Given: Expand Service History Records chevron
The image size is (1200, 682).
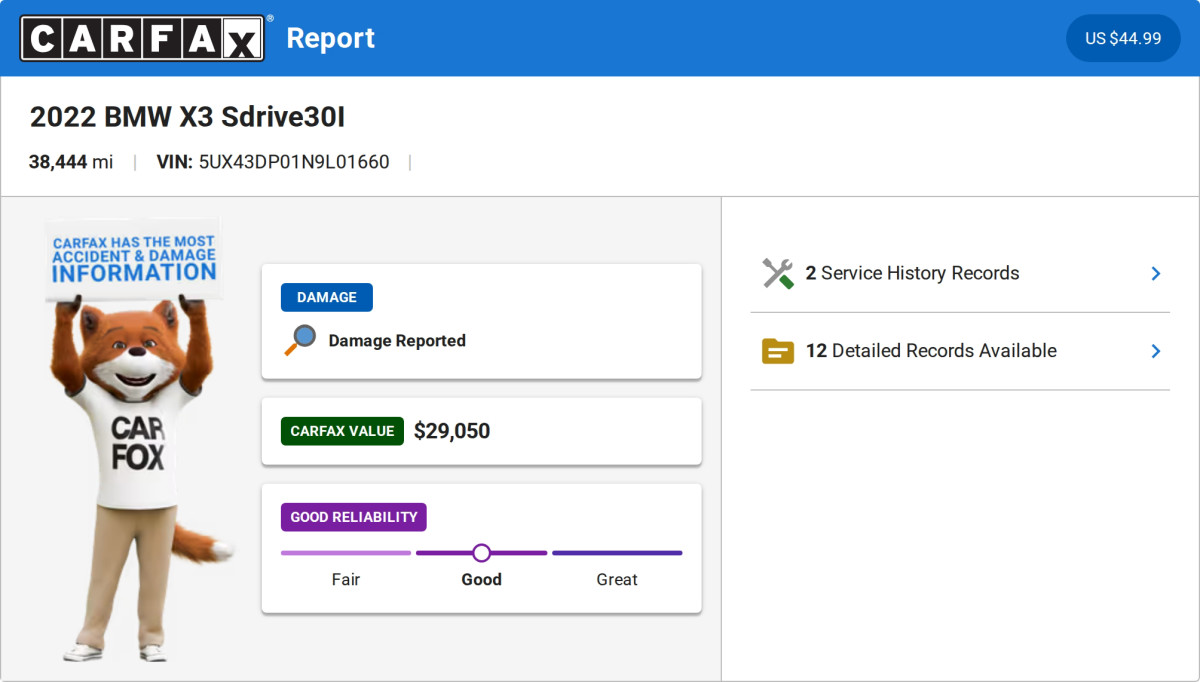Looking at the screenshot, I should click(x=1156, y=273).
